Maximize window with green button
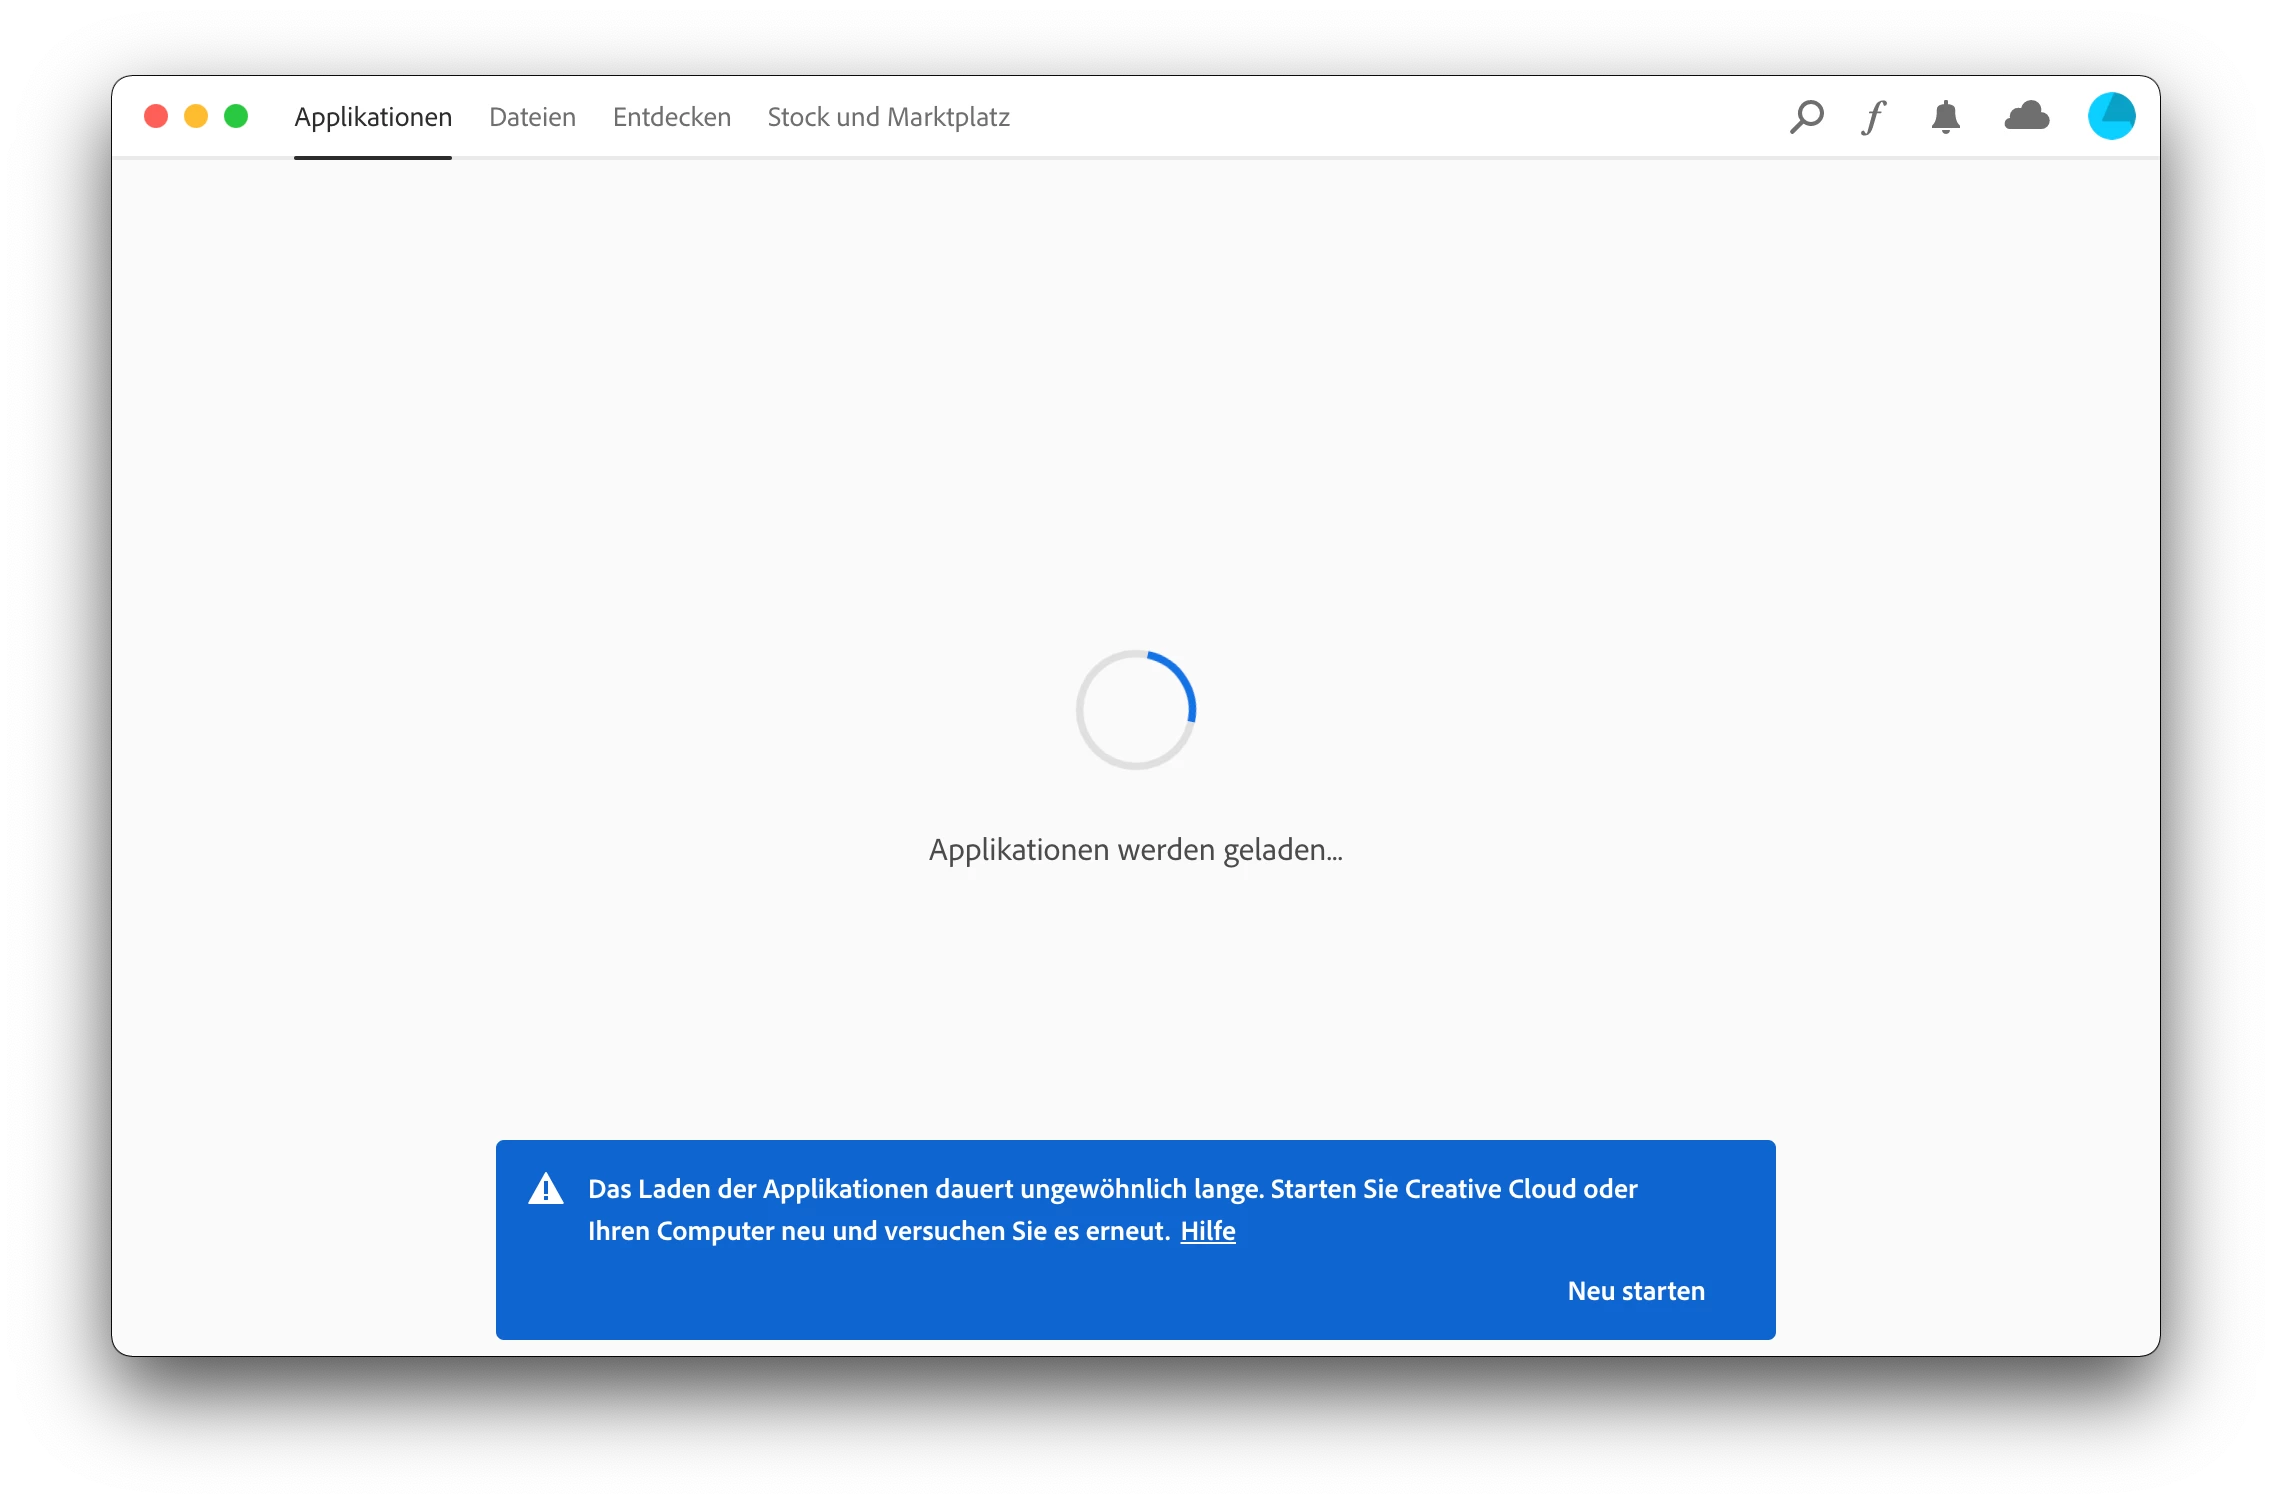Viewport: 2272px width, 1504px height. [x=236, y=117]
